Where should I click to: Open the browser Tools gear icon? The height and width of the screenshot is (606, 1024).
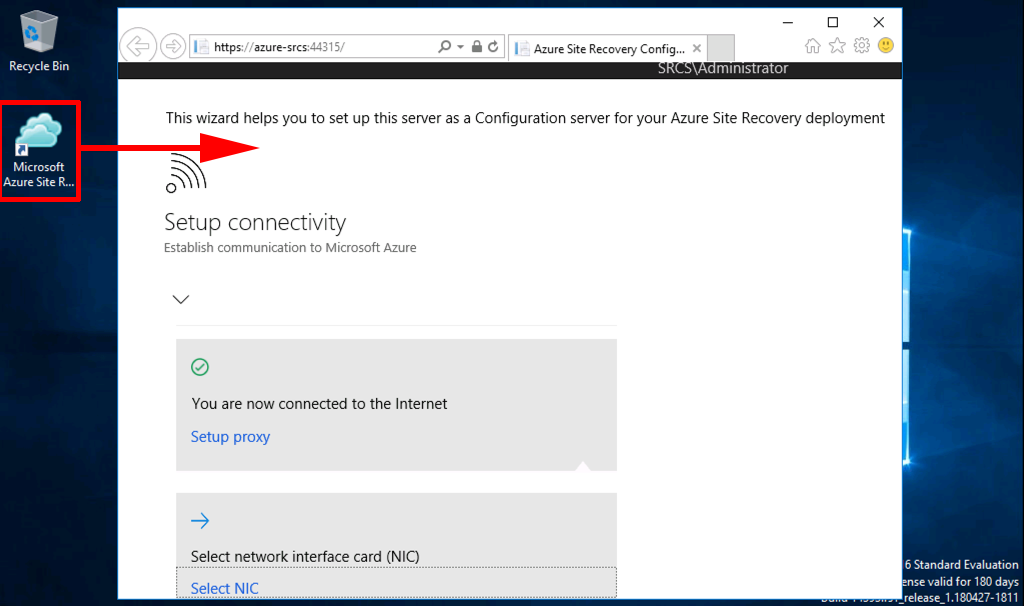point(862,46)
